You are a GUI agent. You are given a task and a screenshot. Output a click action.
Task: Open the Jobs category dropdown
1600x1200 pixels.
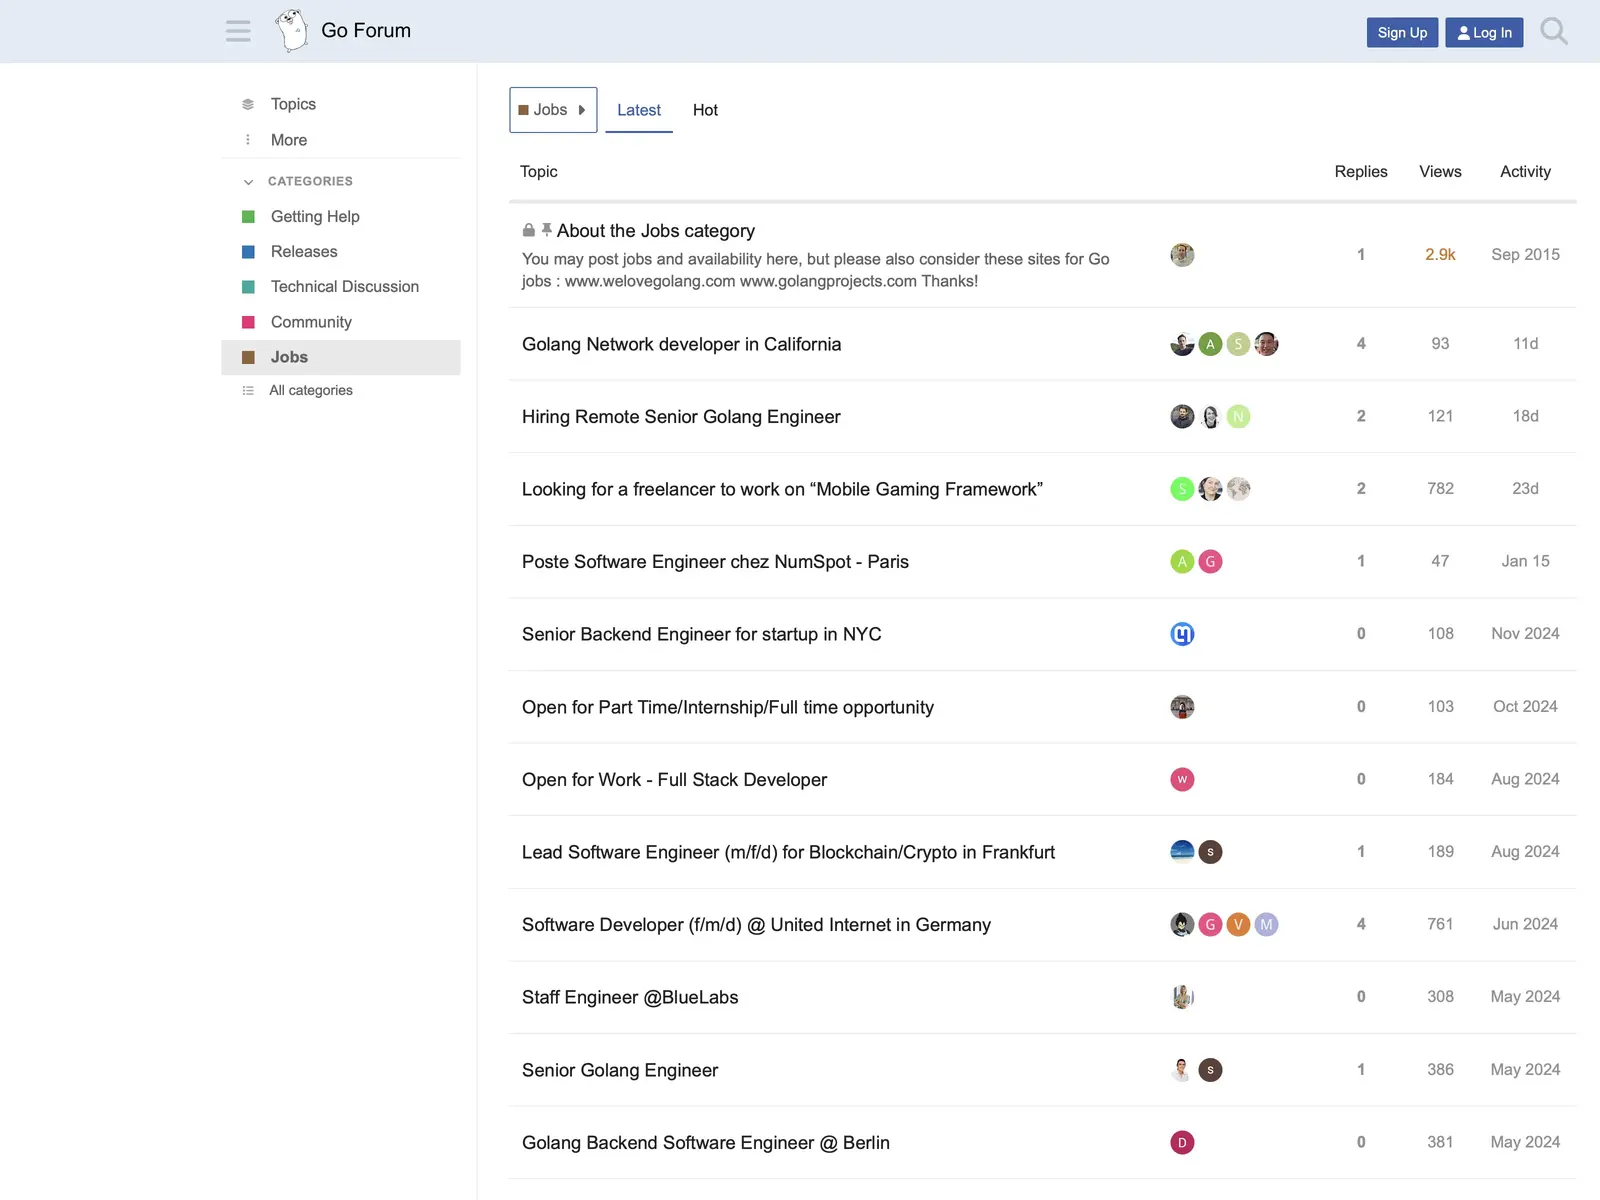click(553, 110)
